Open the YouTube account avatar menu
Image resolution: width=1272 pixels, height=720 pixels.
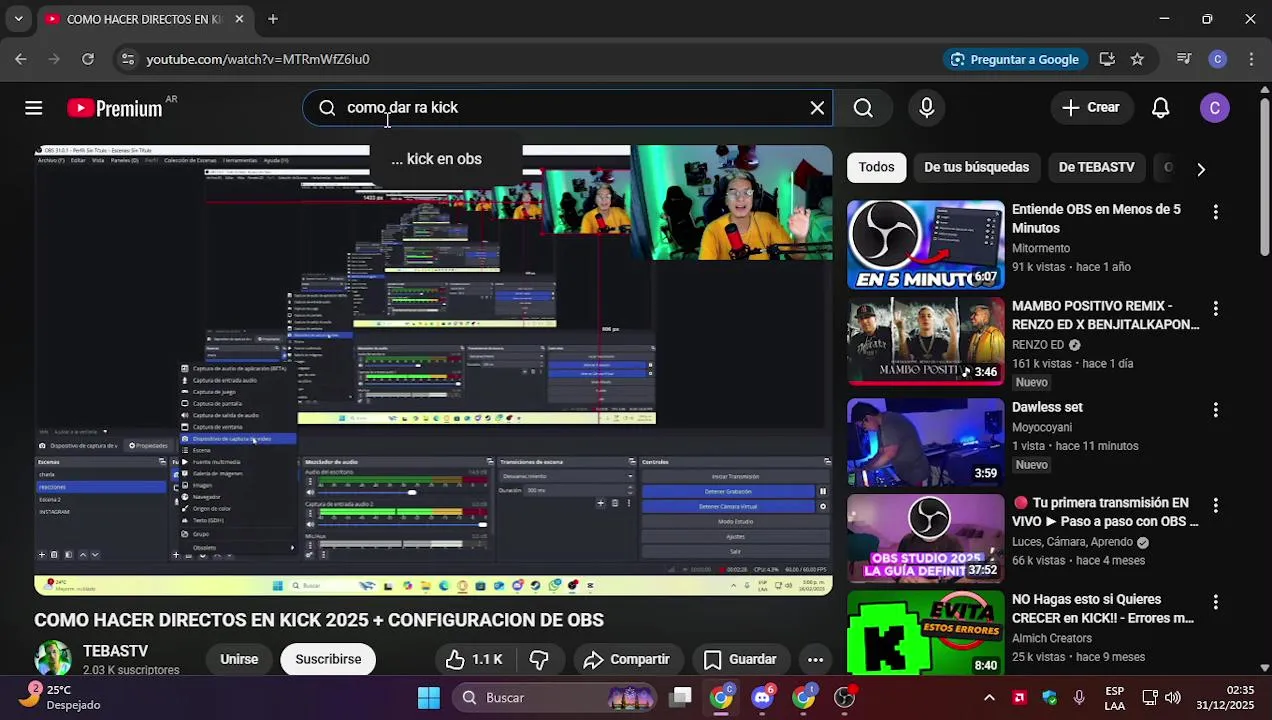1215,108
